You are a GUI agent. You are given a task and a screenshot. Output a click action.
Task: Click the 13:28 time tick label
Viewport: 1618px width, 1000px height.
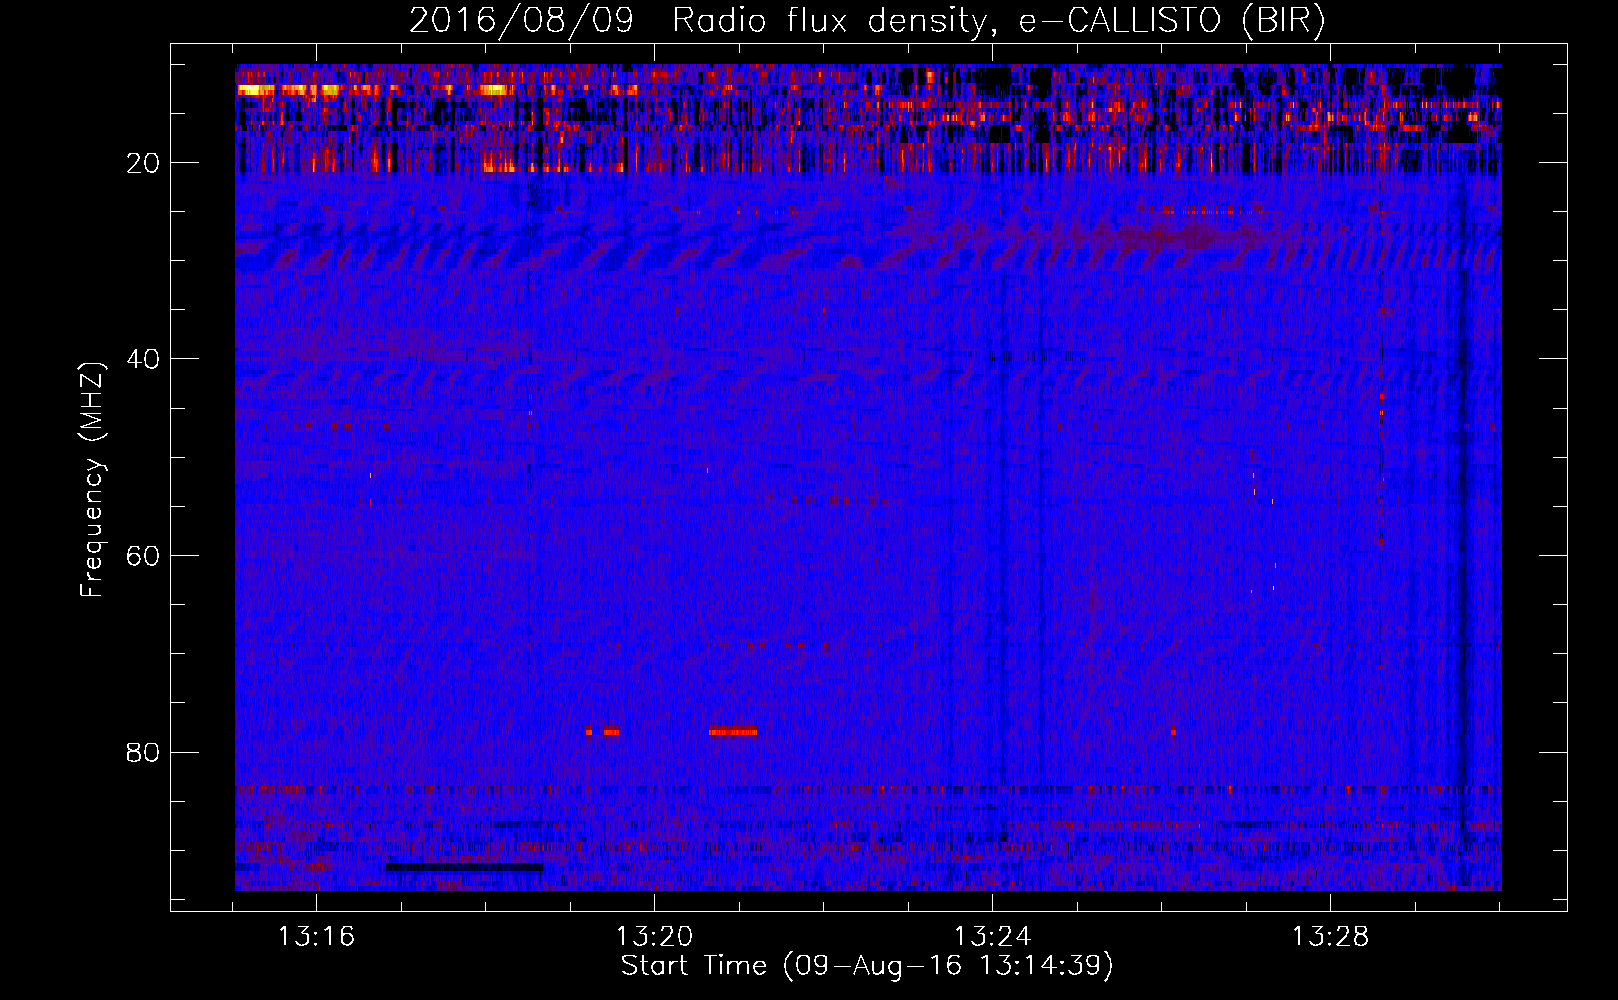(1330, 937)
